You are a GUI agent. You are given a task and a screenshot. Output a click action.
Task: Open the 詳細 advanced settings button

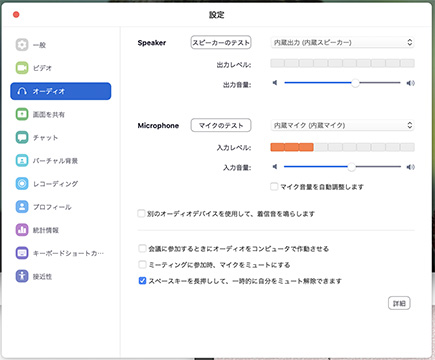point(399,303)
